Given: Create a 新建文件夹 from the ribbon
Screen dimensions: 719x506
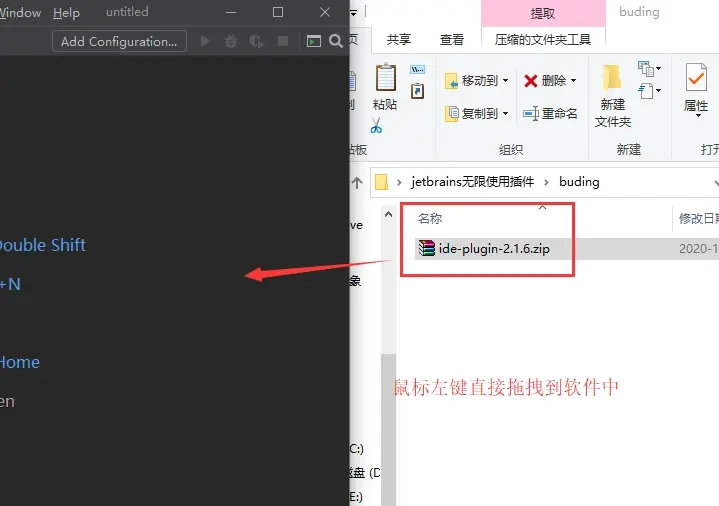Looking at the screenshot, I should tap(613, 95).
